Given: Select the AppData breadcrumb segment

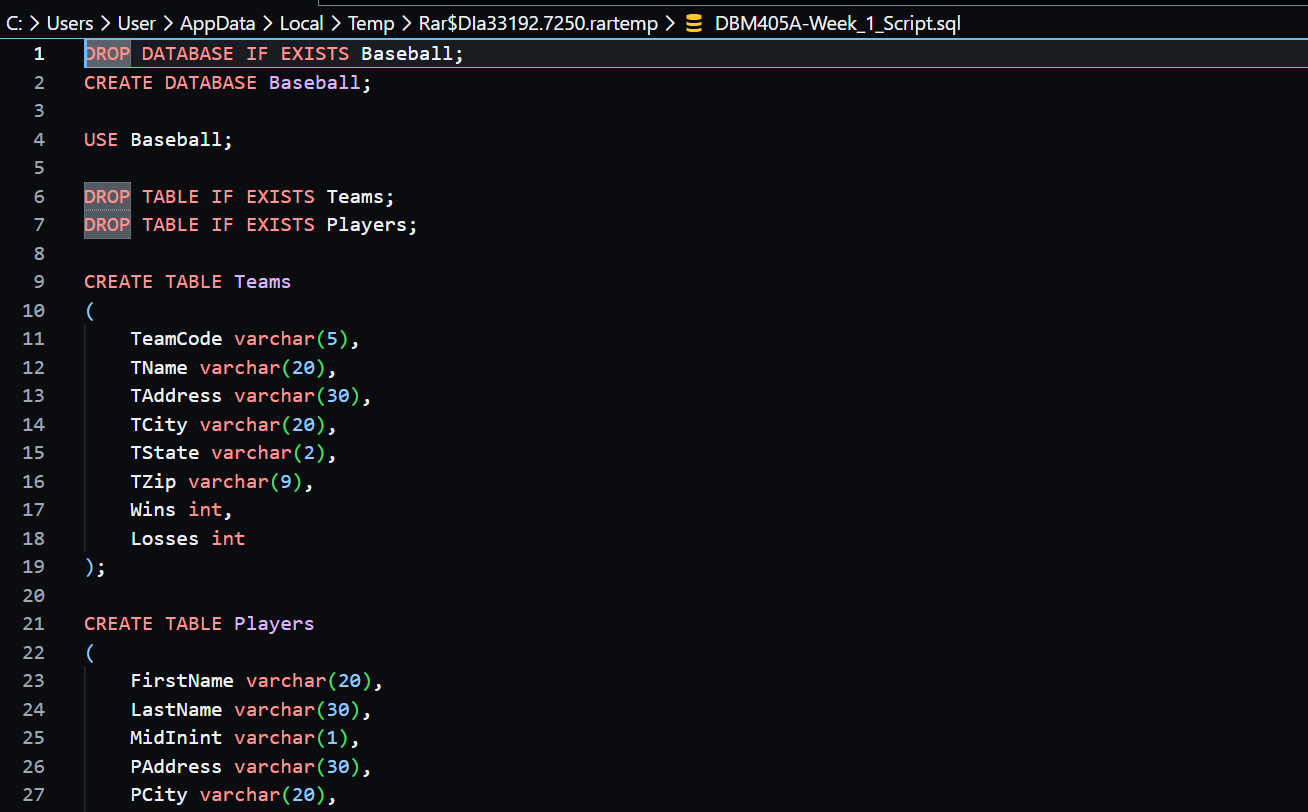Looking at the screenshot, I should [217, 24].
